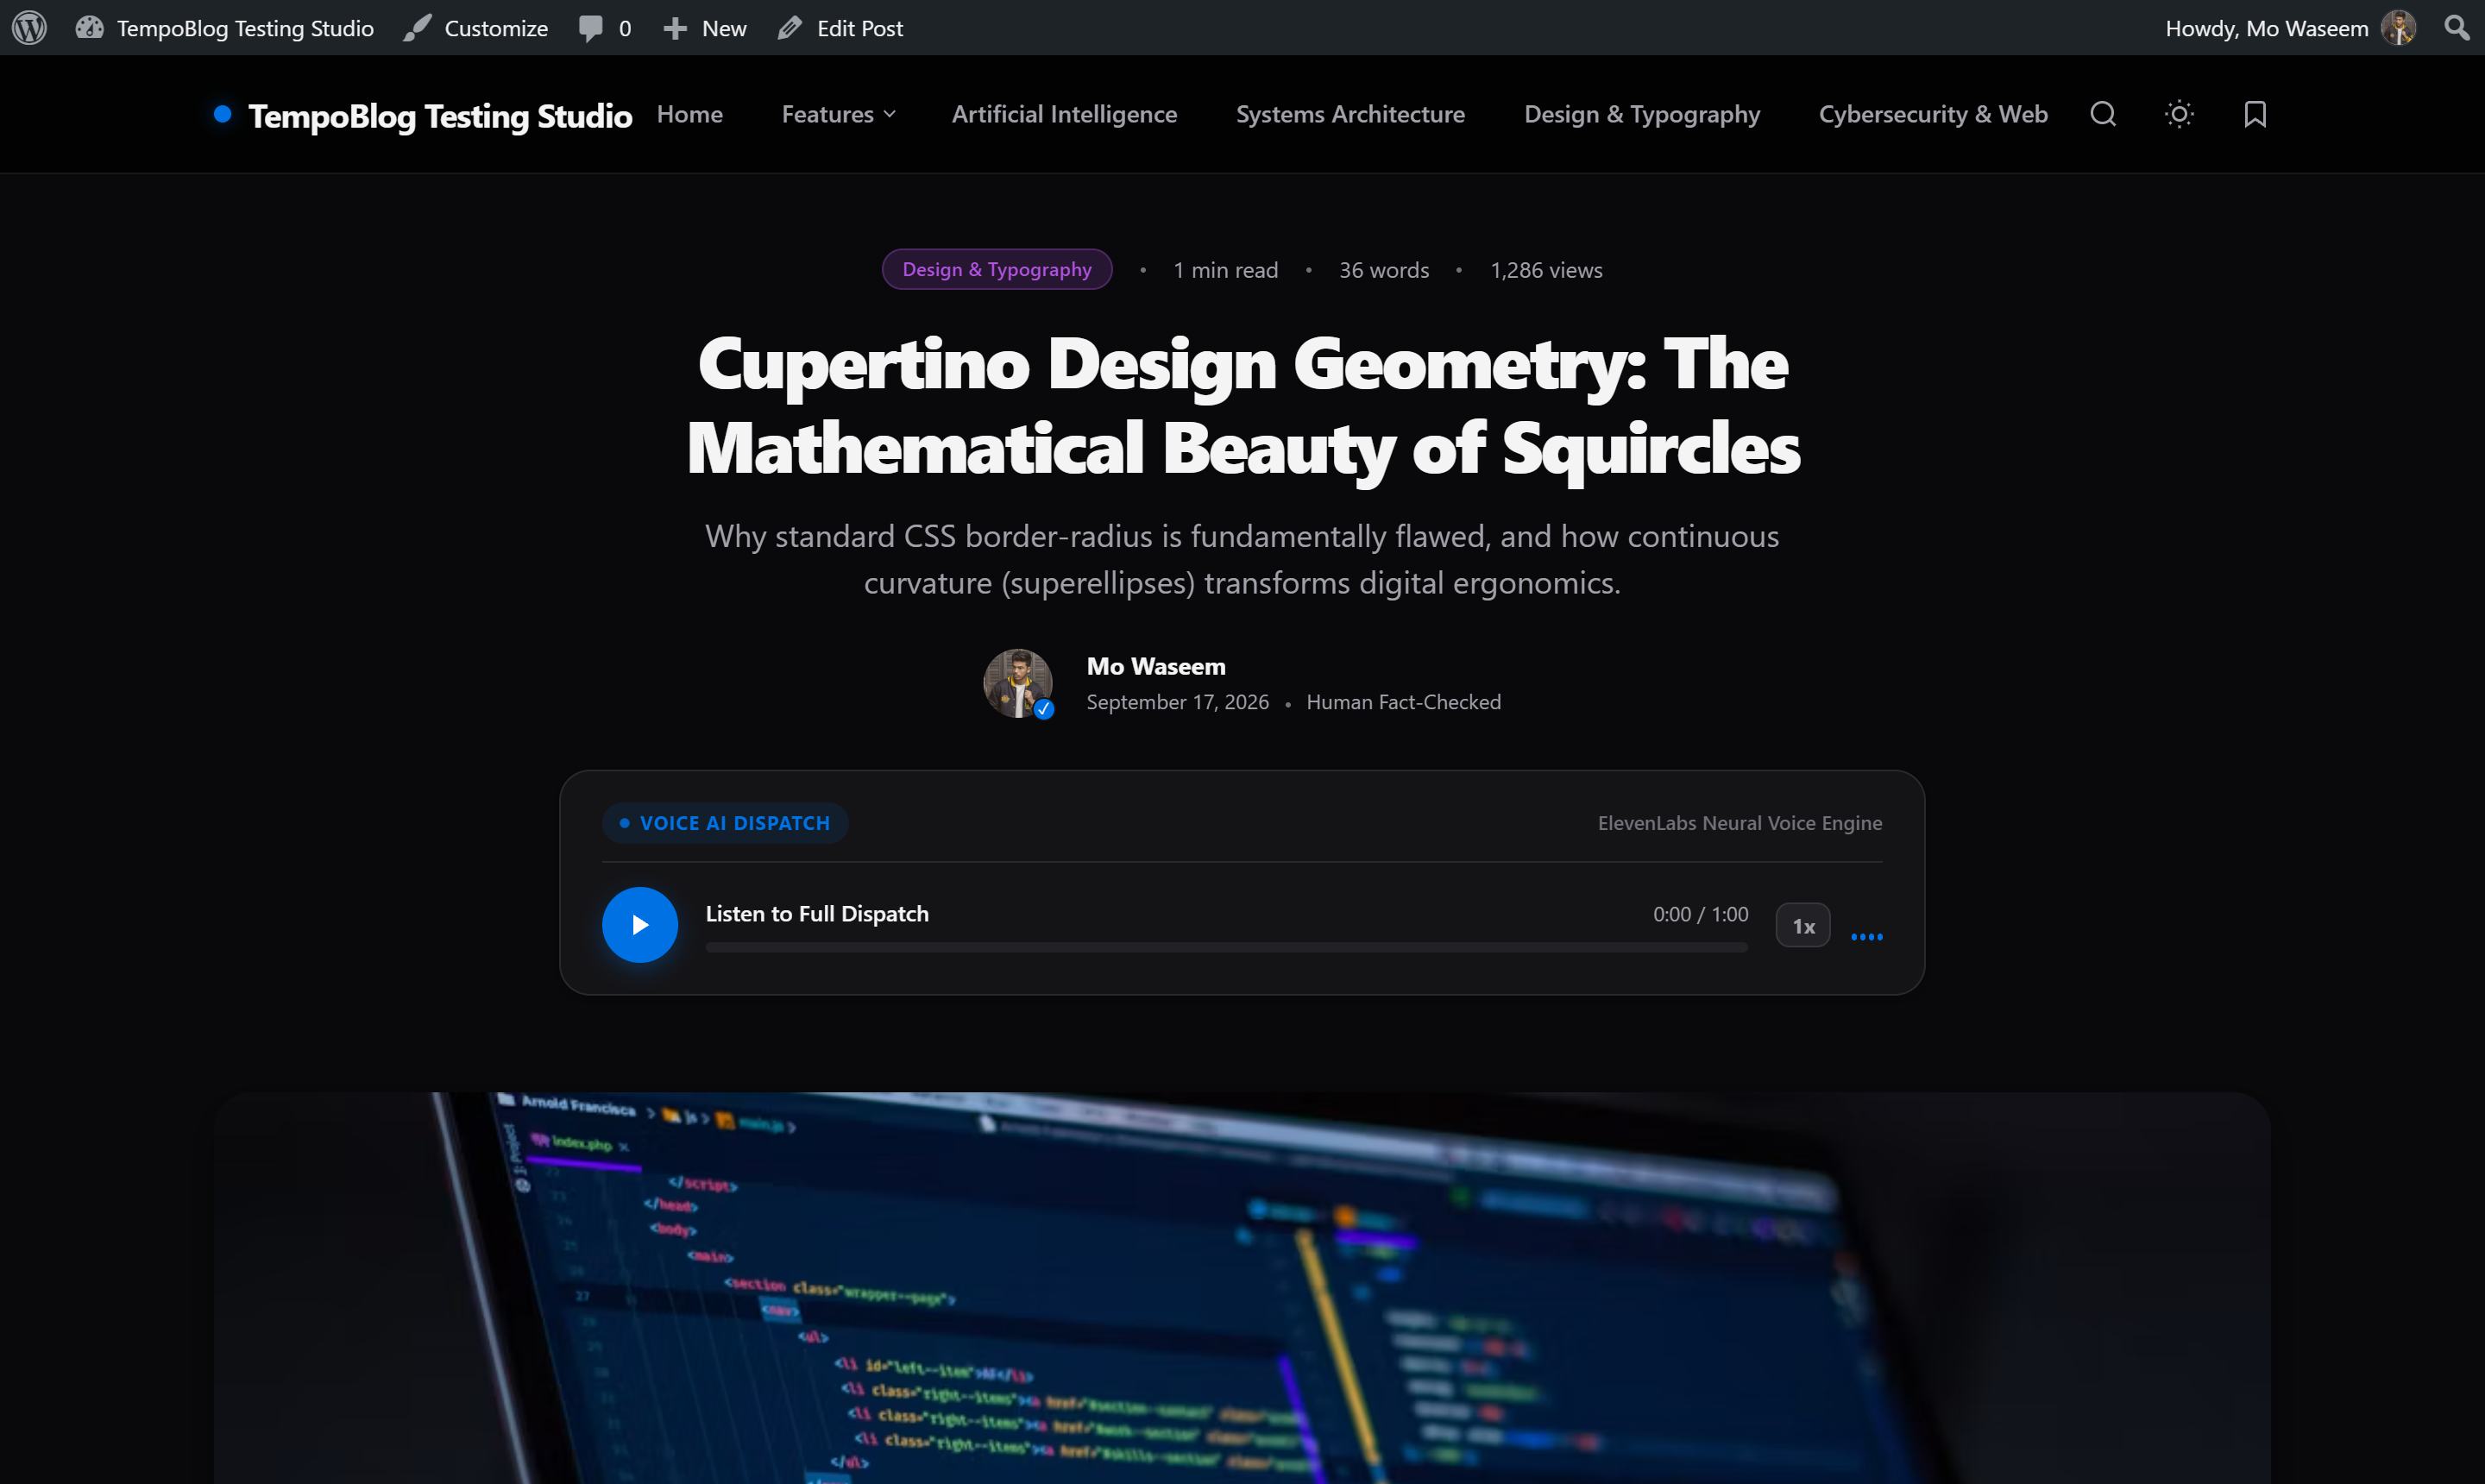Click the featured laptop code image
Viewport: 2485px width, 1484px height.
click(1242, 1288)
